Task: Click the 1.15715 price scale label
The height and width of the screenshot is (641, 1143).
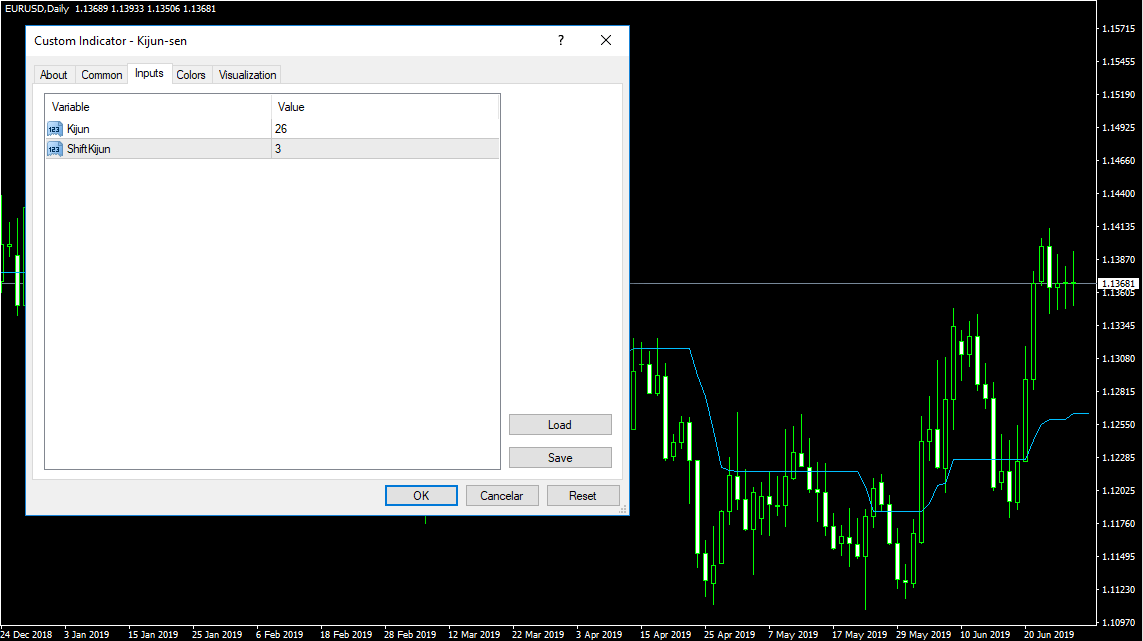Action: pyautogui.click(x=1118, y=28)
